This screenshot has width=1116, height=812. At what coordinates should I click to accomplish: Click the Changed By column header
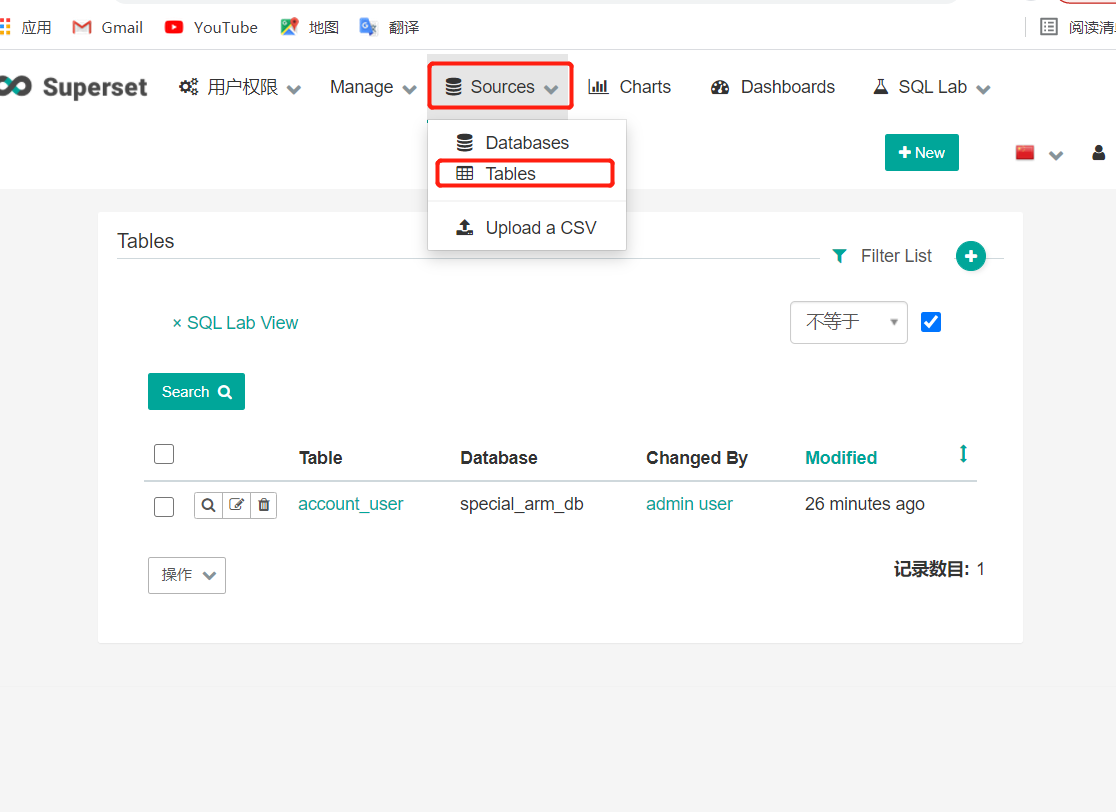point(697,458)
